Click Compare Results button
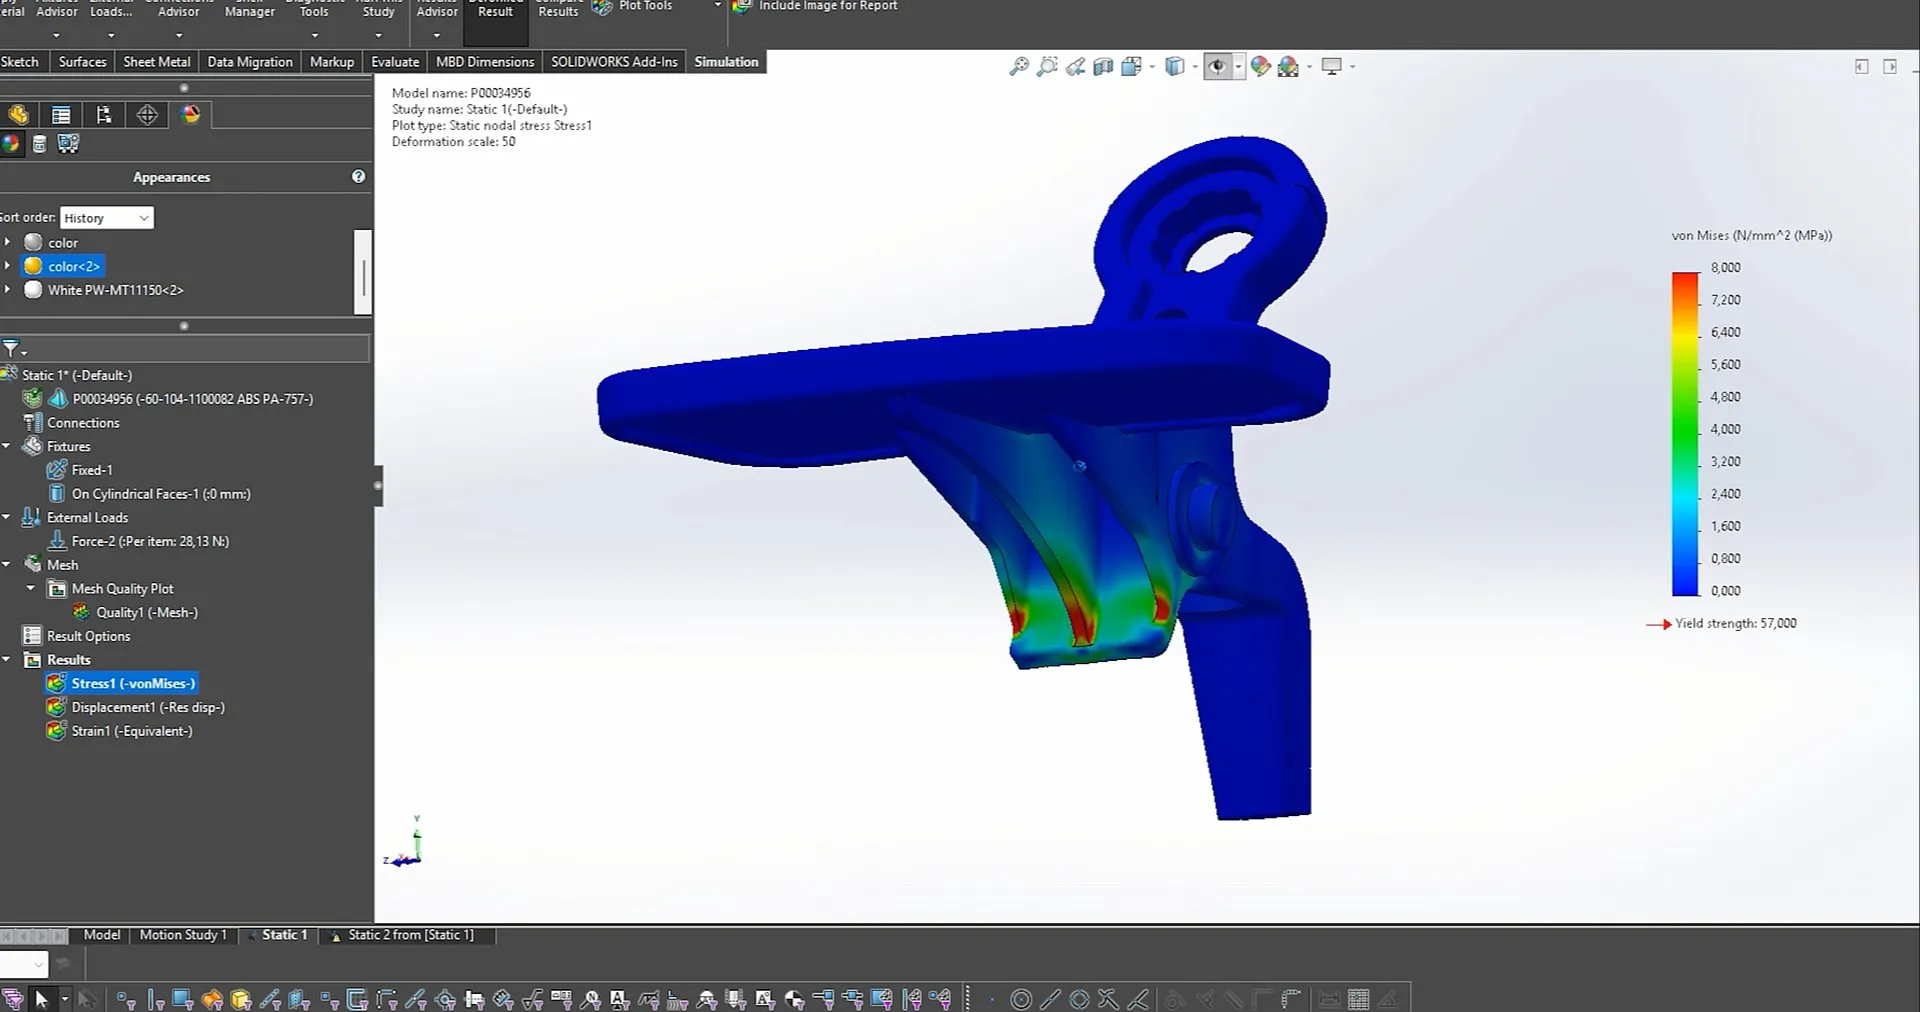 coord(558,10)
